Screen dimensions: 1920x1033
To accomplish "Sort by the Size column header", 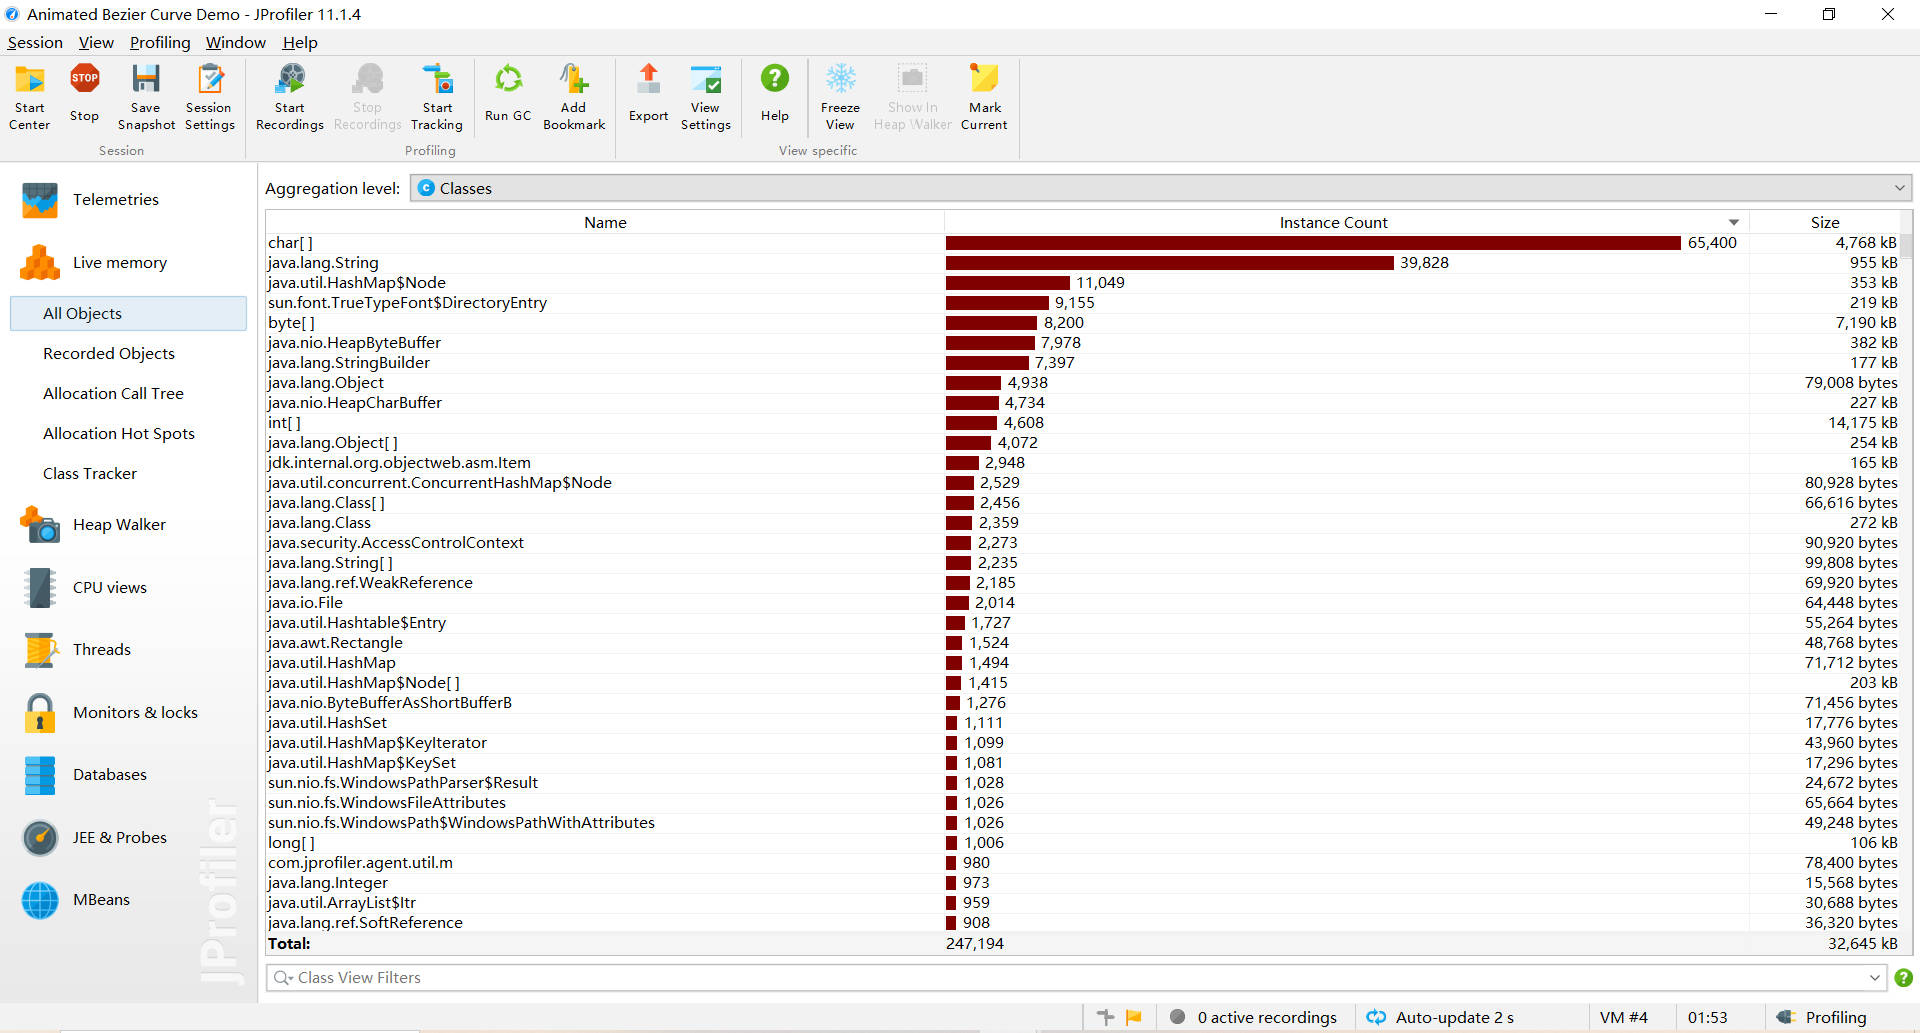I will coord(1825,223).
